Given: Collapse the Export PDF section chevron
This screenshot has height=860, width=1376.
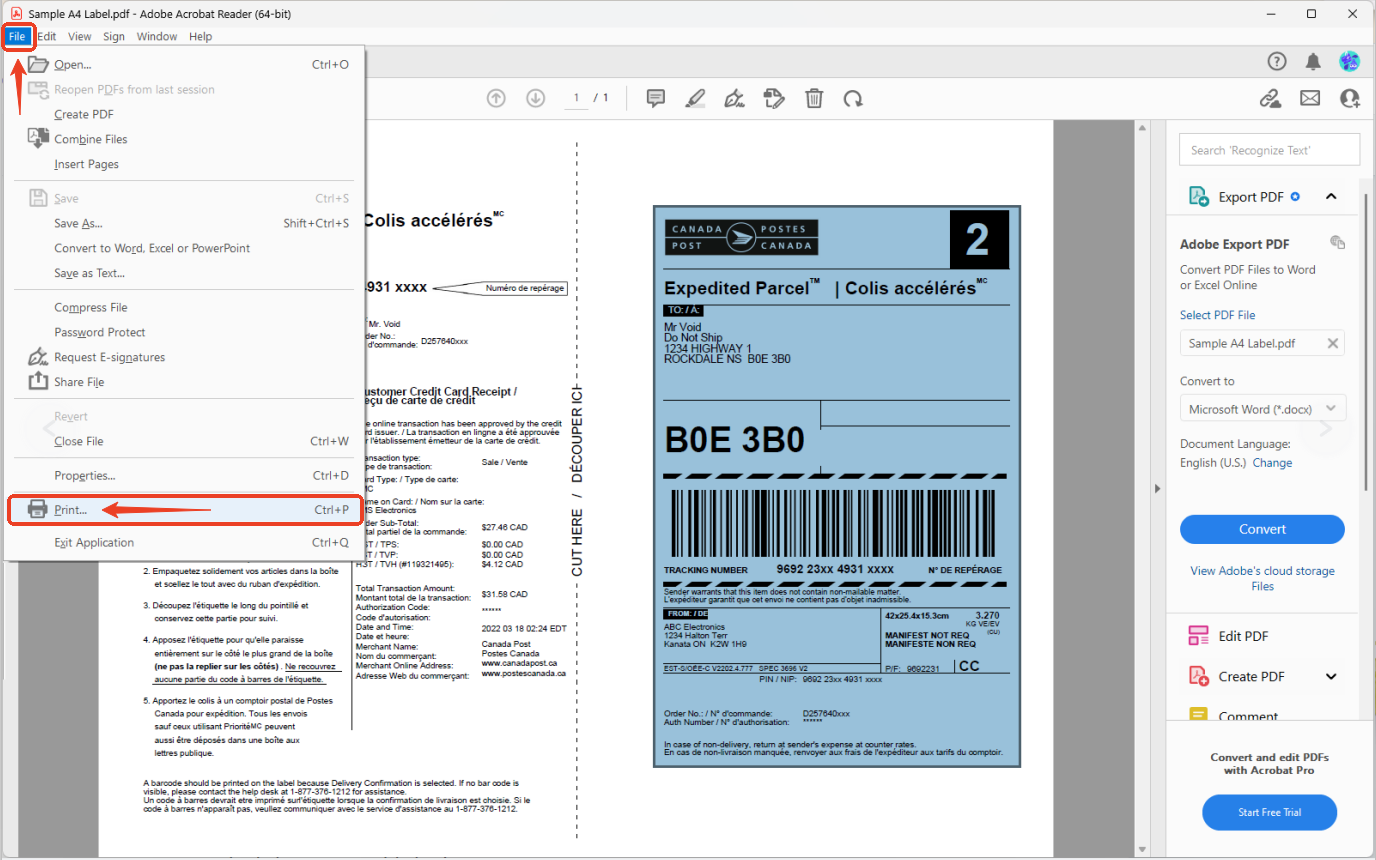Looking at the screenshot, I should (x=1331, y=196).
